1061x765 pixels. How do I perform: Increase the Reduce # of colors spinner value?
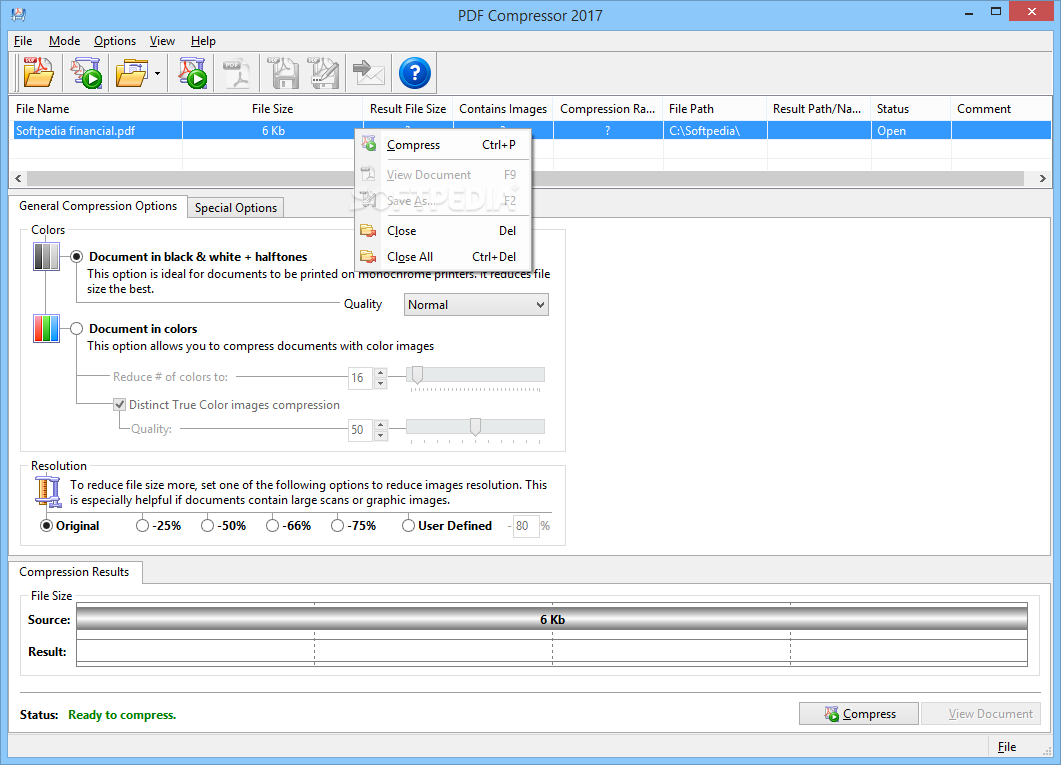(380, 372)
